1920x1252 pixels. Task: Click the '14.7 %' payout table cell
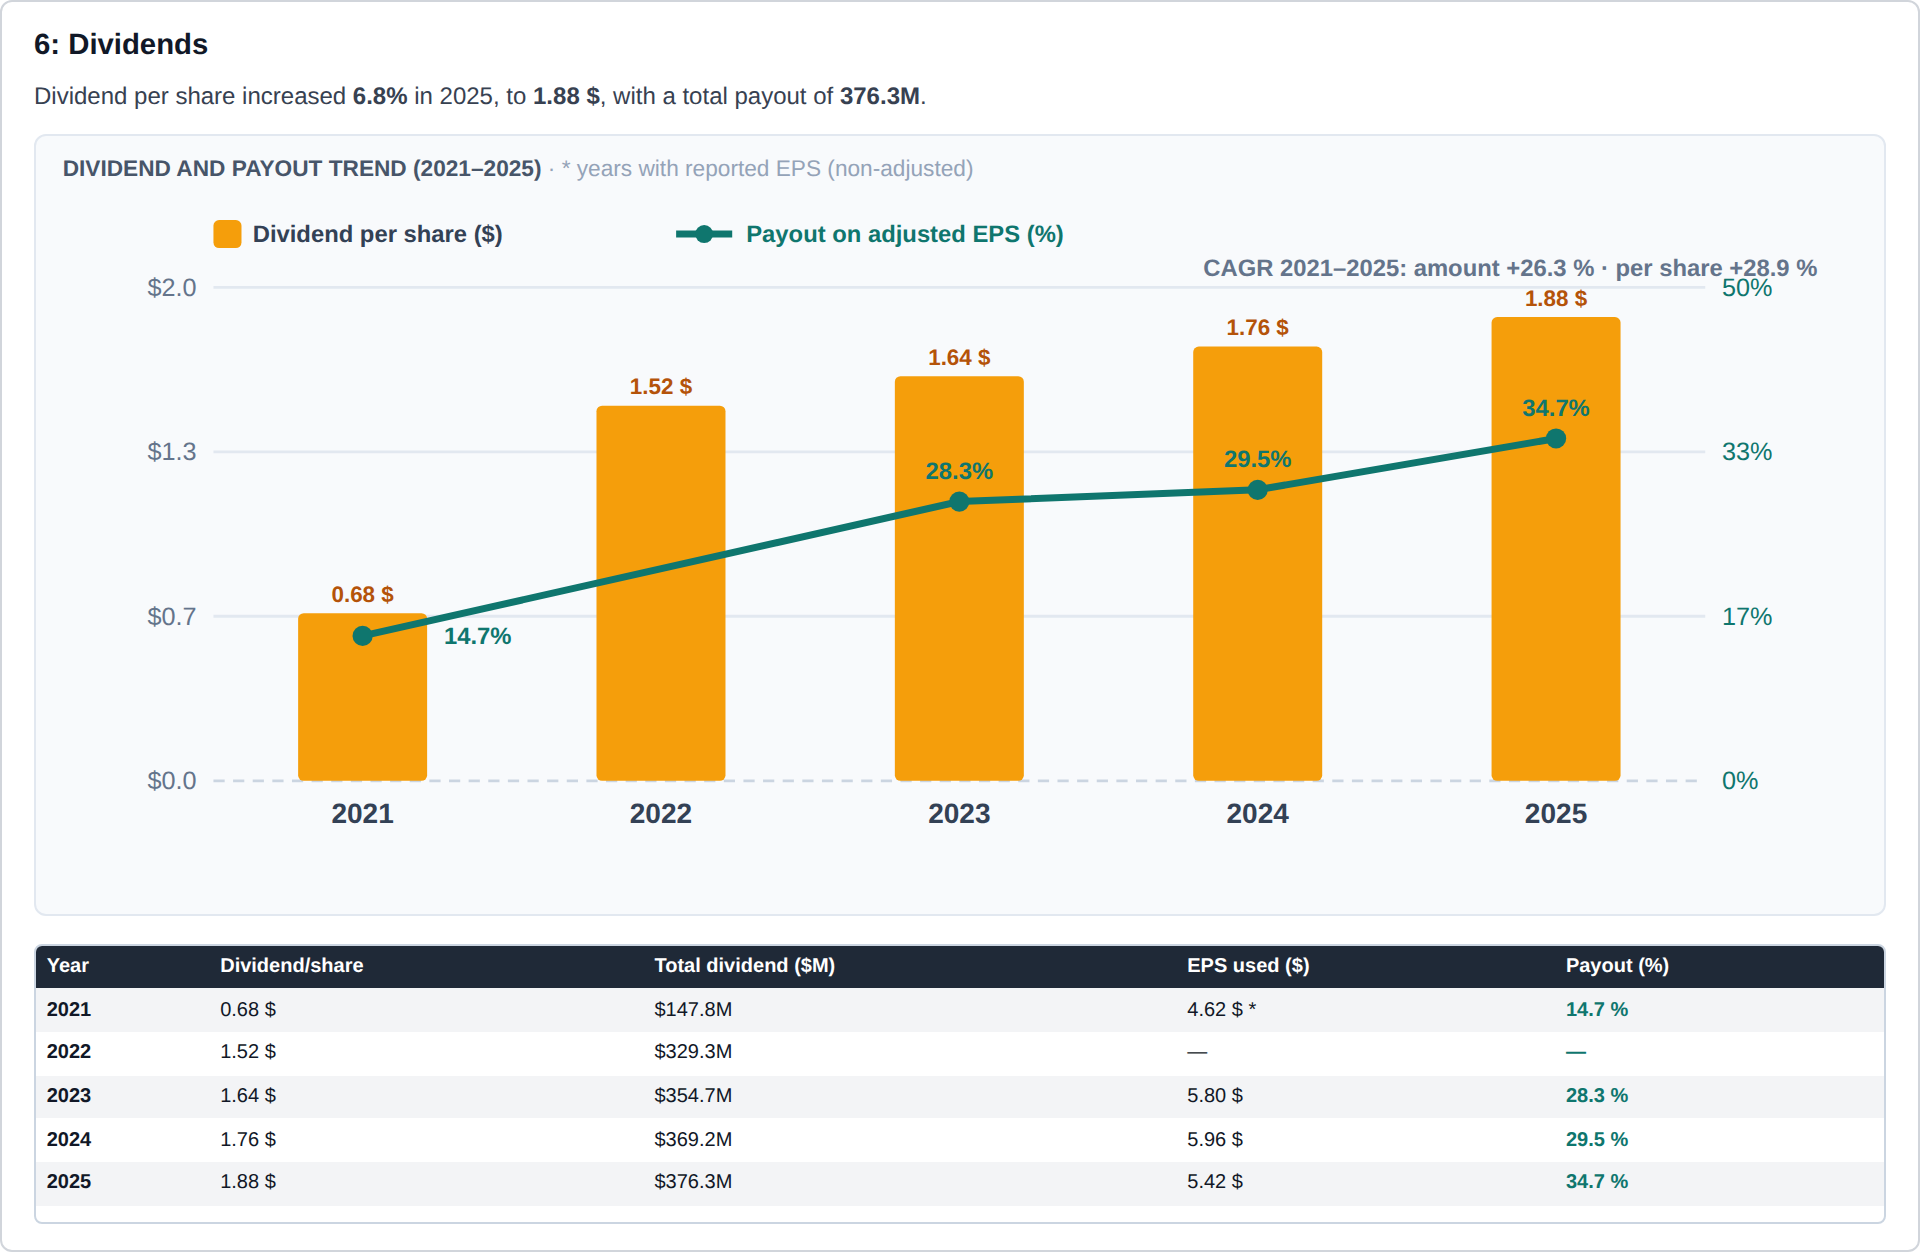click(1597, 1010)
